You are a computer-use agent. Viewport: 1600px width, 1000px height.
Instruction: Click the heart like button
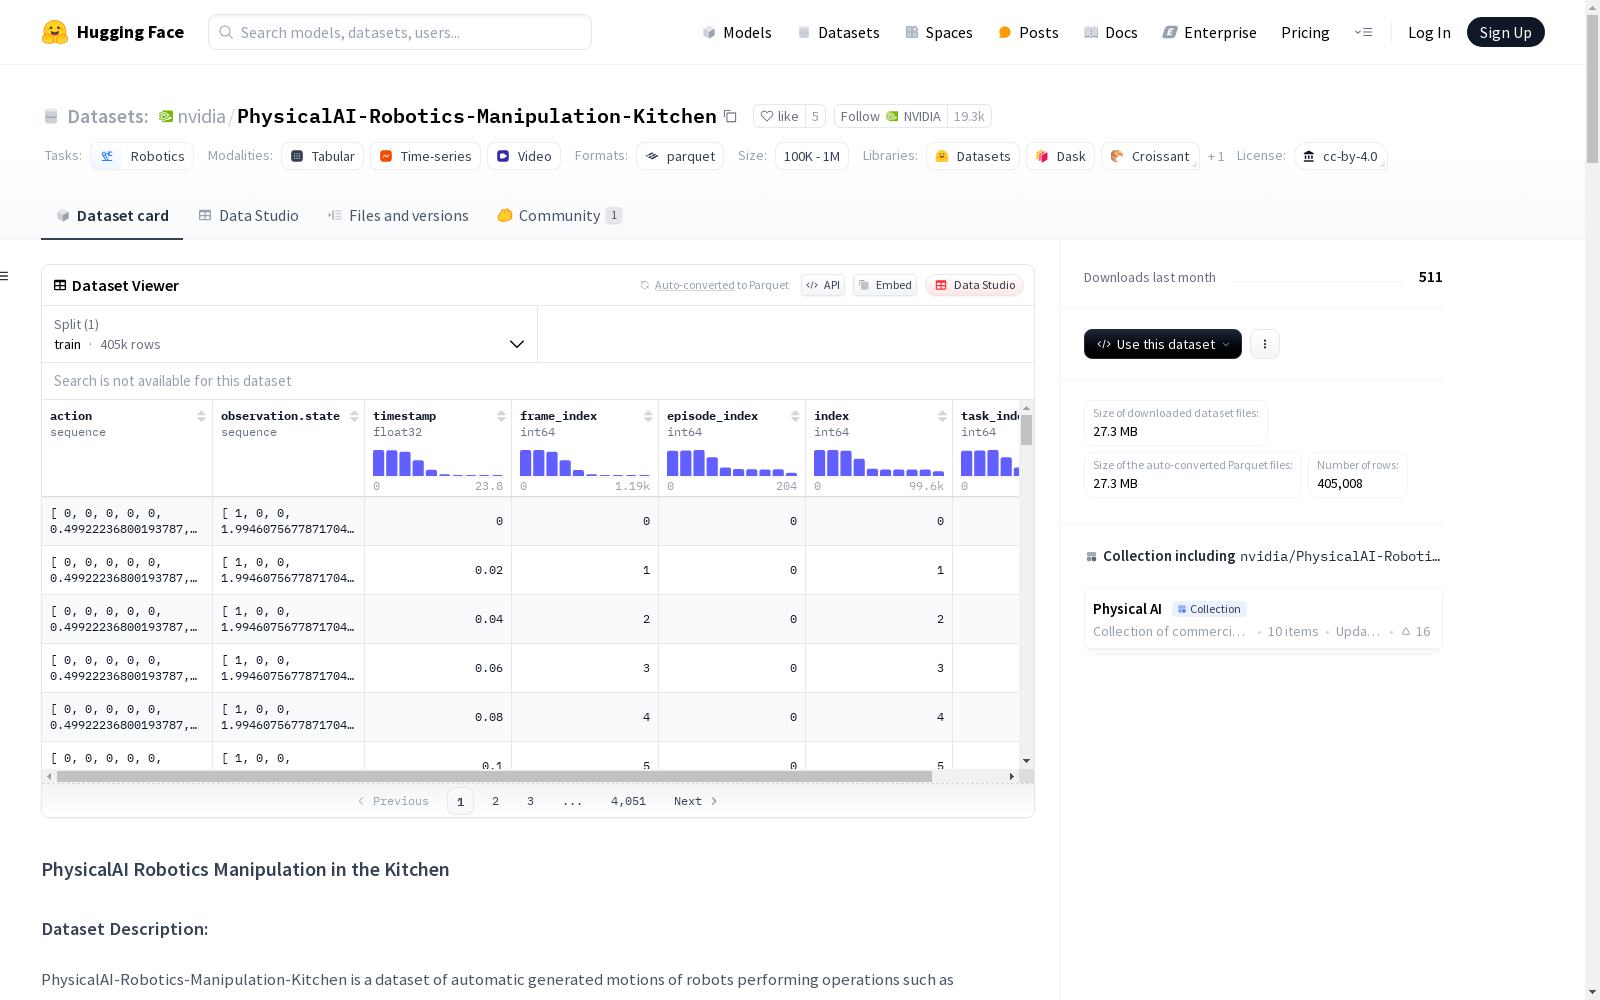(x=779, y=117)
